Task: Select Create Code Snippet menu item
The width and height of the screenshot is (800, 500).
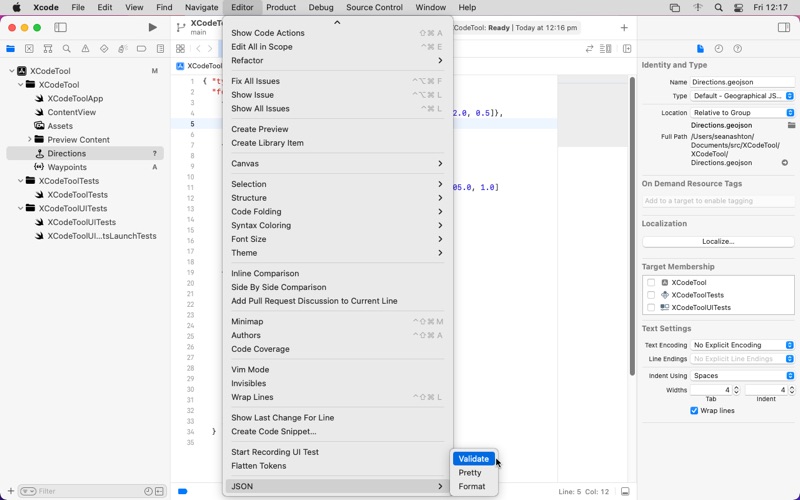Action: point(337,431)
